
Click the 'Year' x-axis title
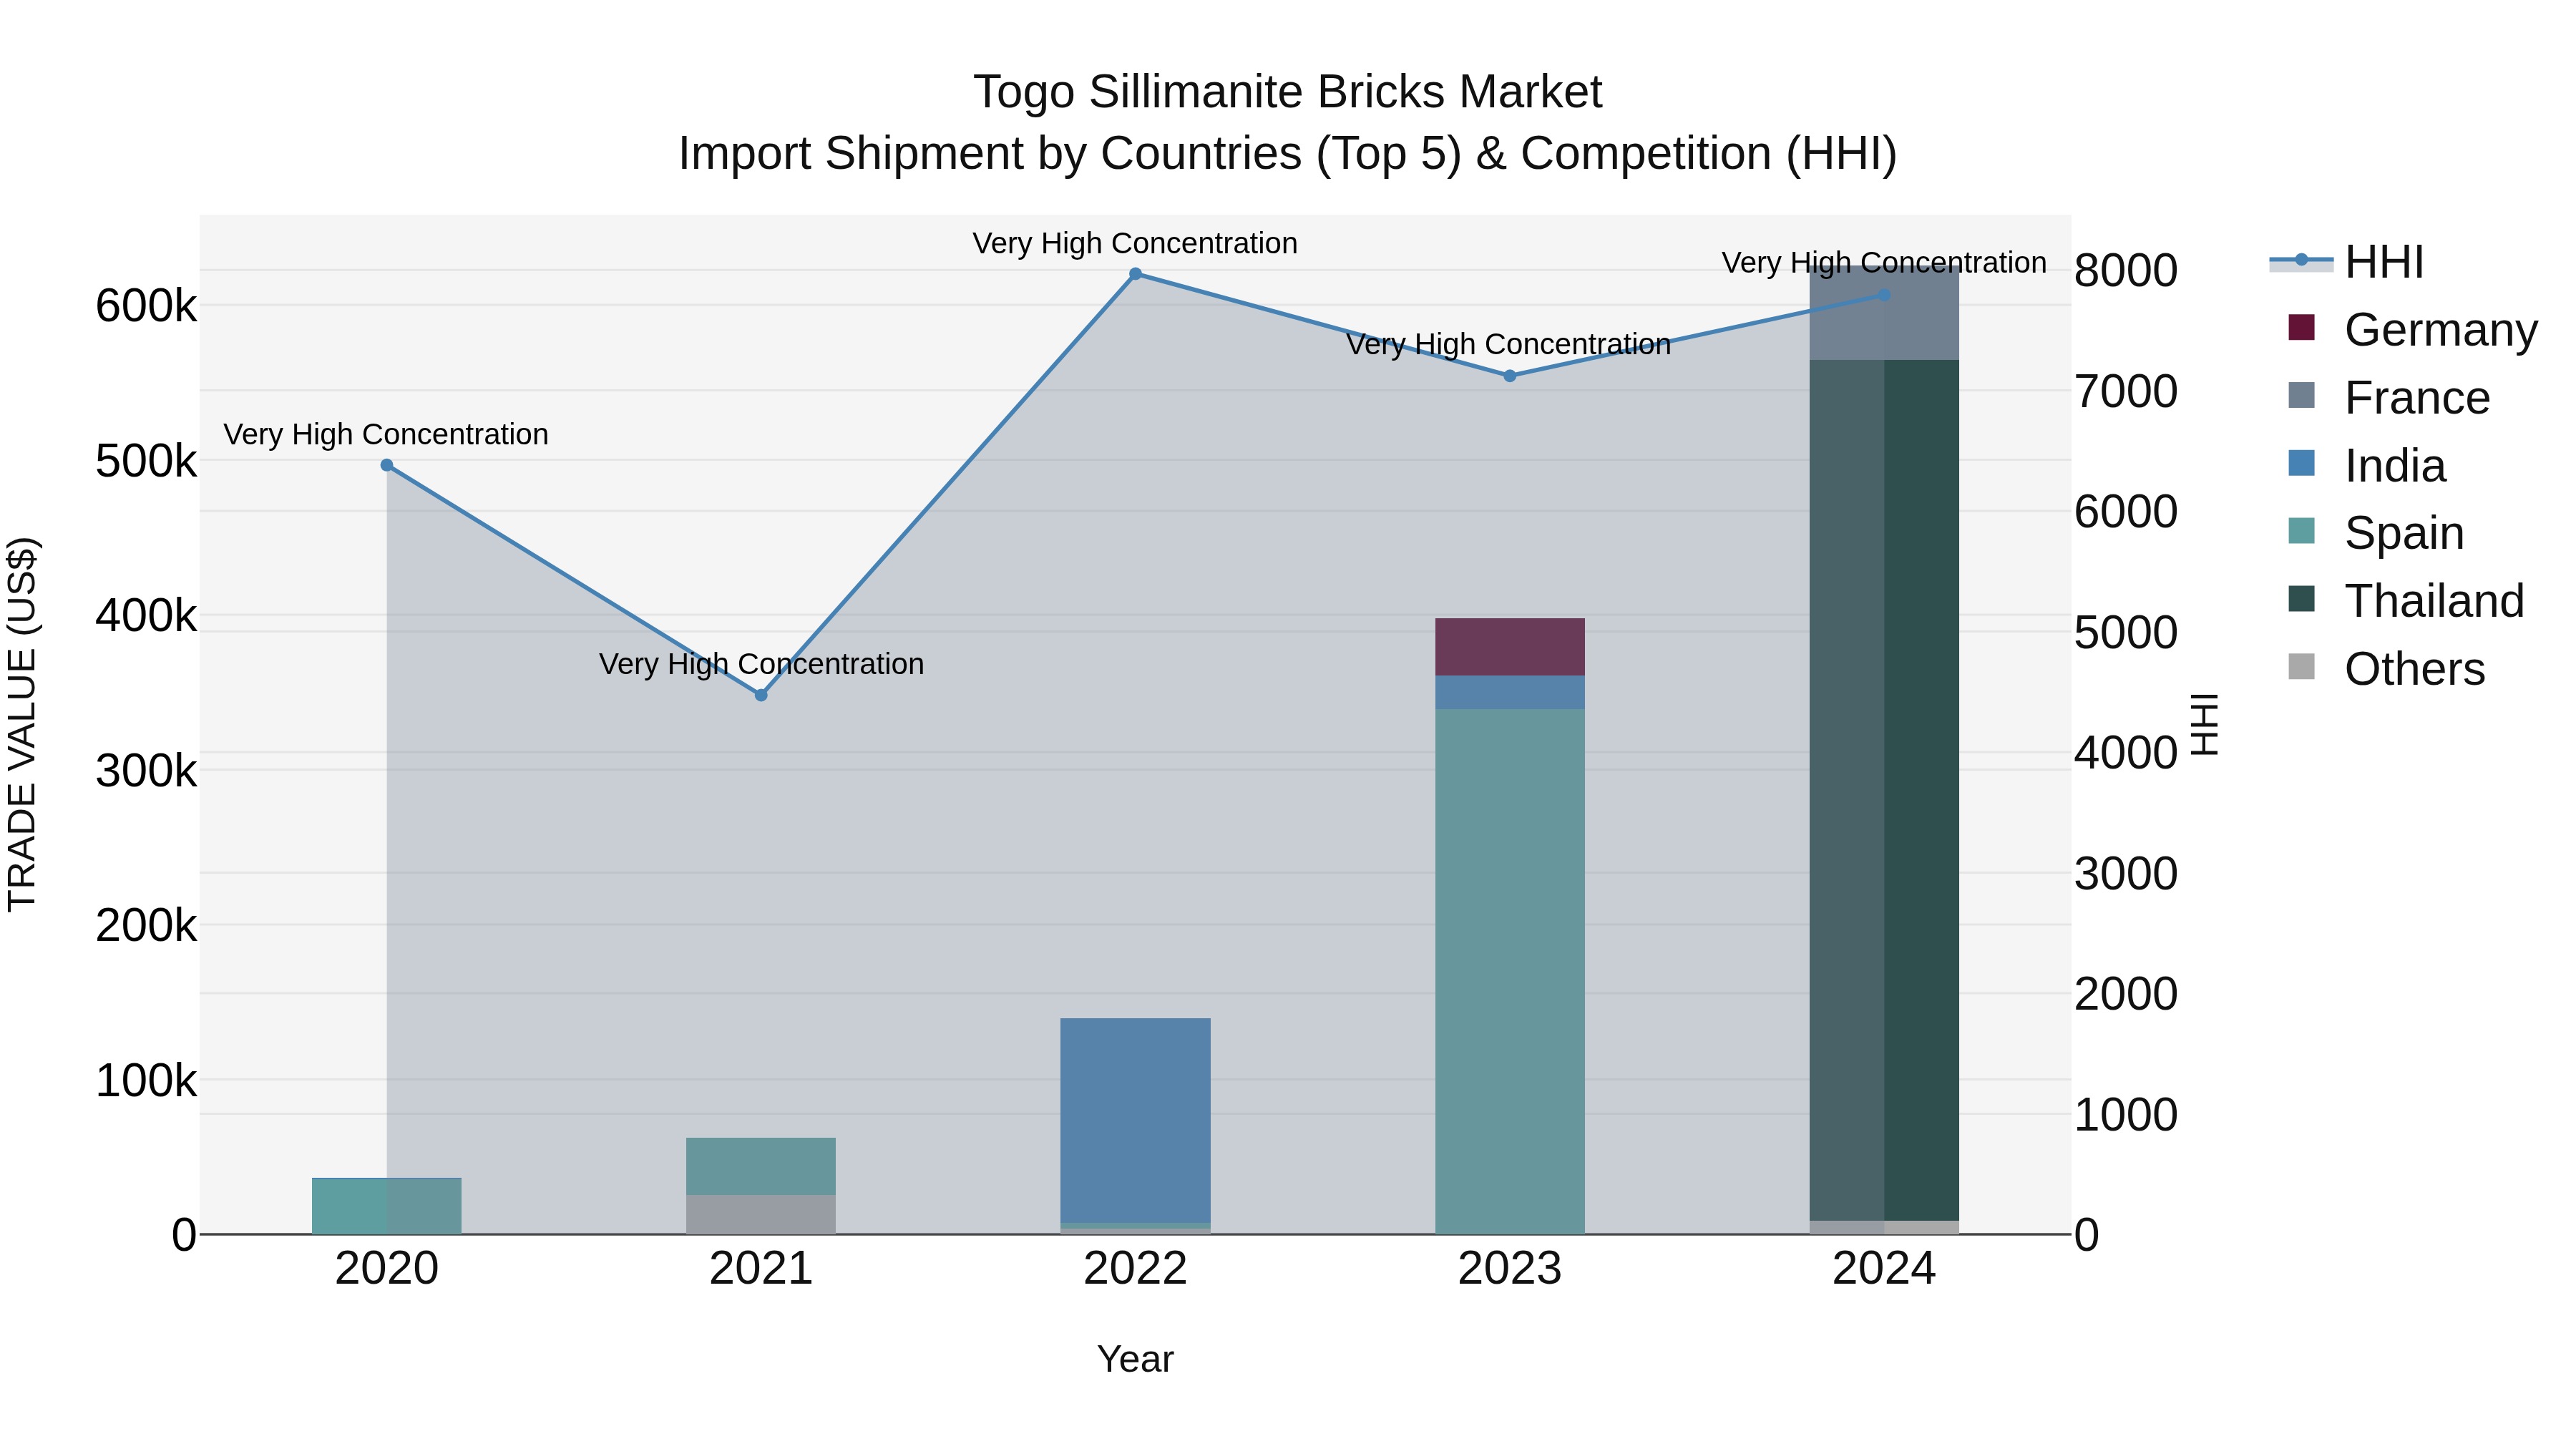click(x=1135, y=1359)
